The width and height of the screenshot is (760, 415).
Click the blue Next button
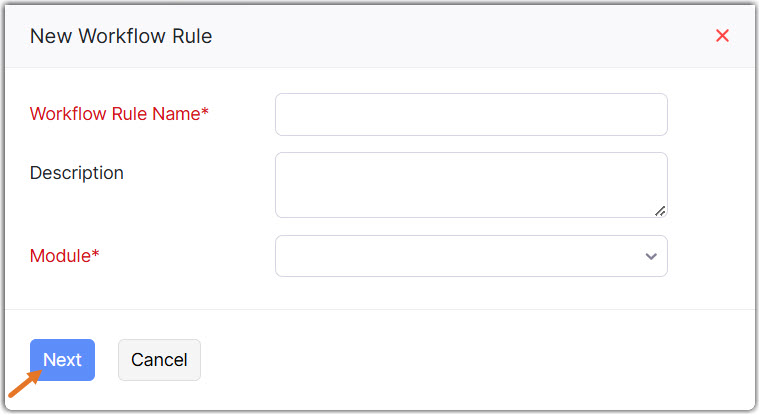62,360
